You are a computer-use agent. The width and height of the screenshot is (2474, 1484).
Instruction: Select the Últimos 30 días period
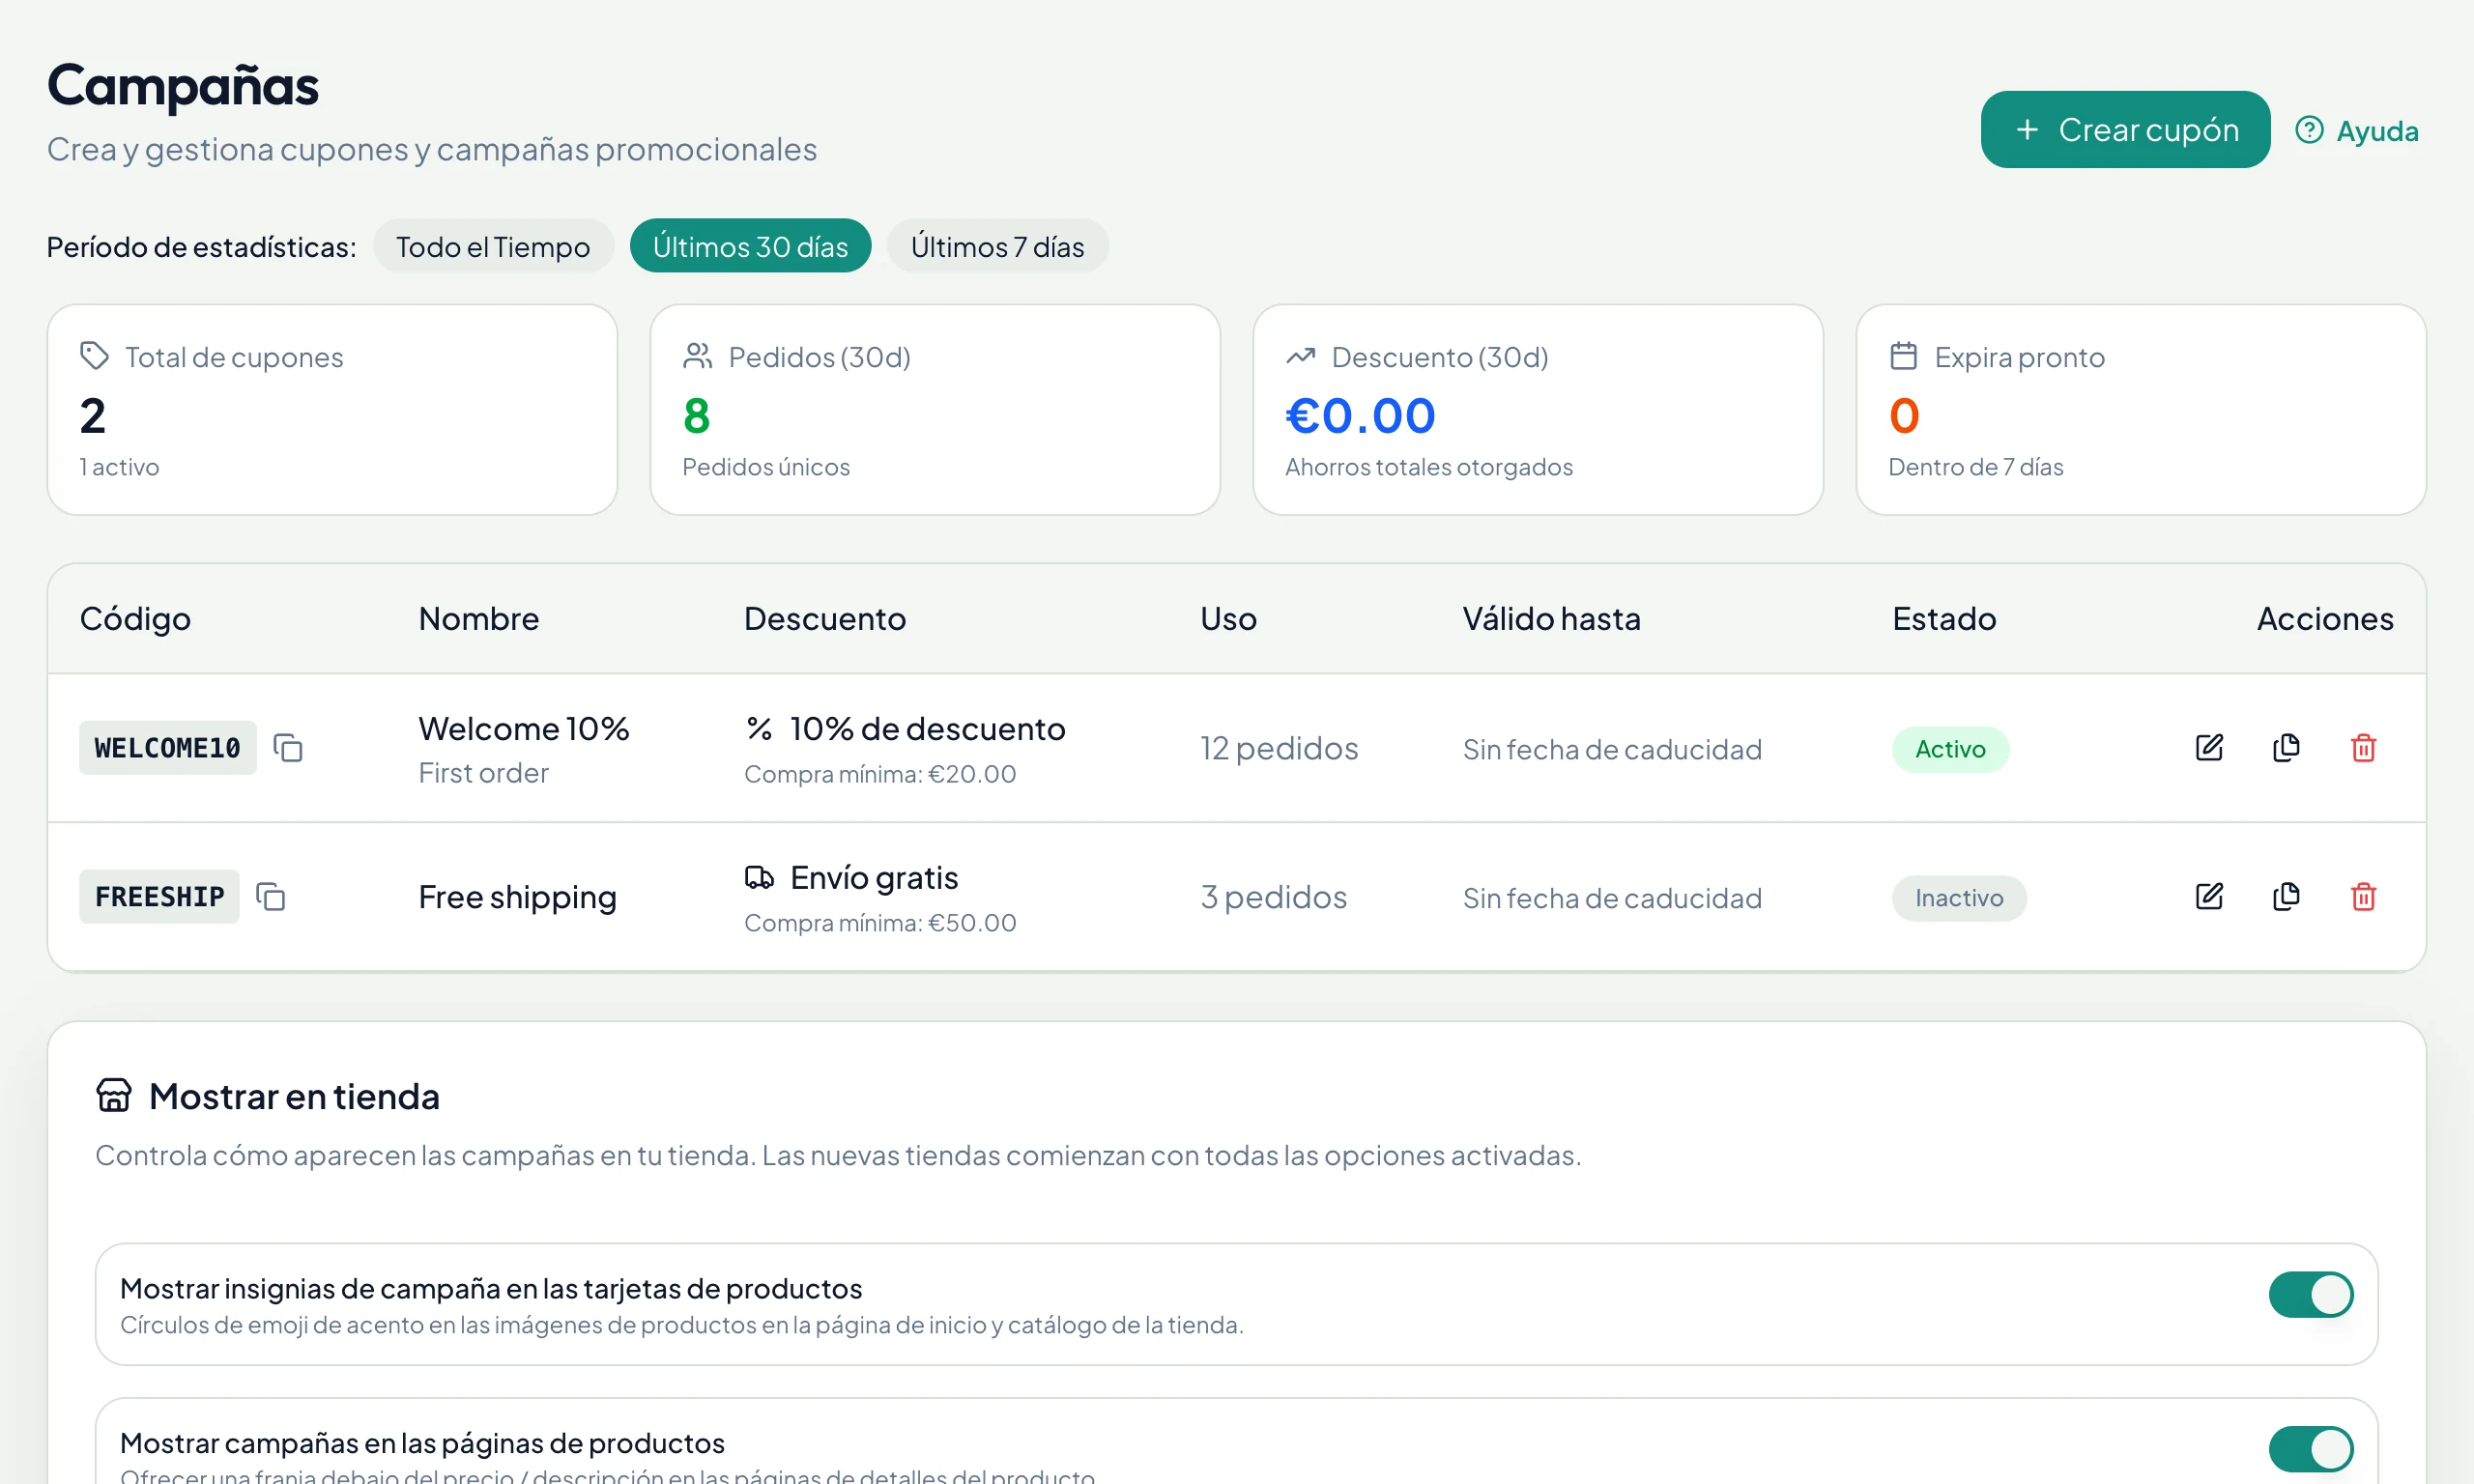[x=750, y=246]
